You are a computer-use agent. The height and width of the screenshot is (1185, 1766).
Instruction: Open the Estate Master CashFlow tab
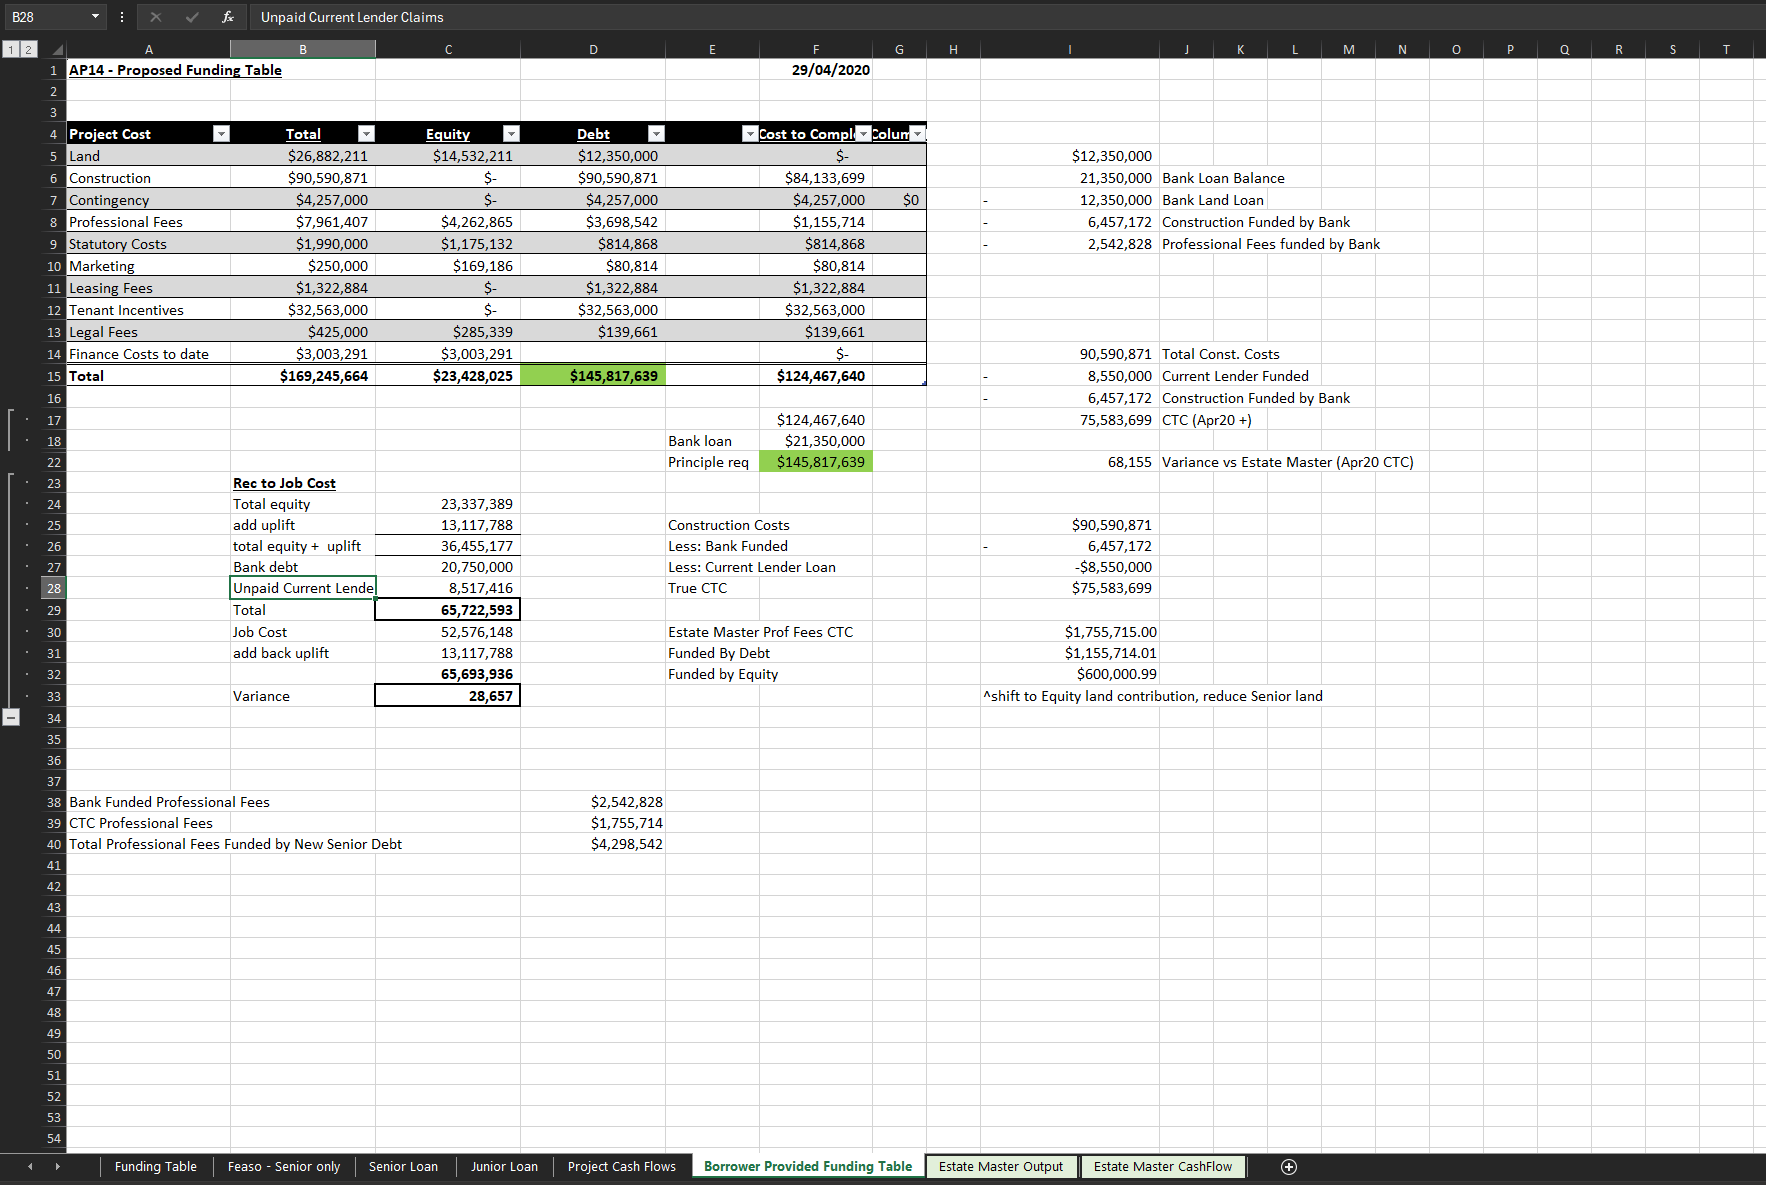1163,1167
